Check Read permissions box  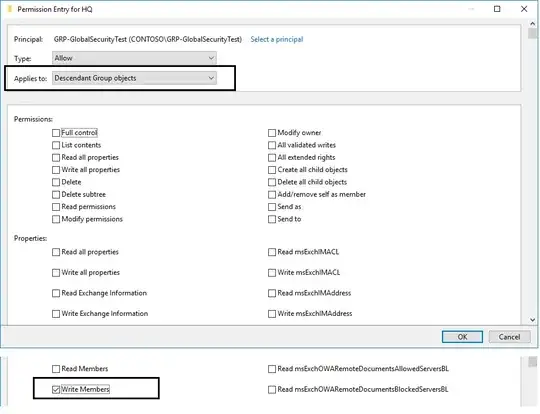[56, 207]
